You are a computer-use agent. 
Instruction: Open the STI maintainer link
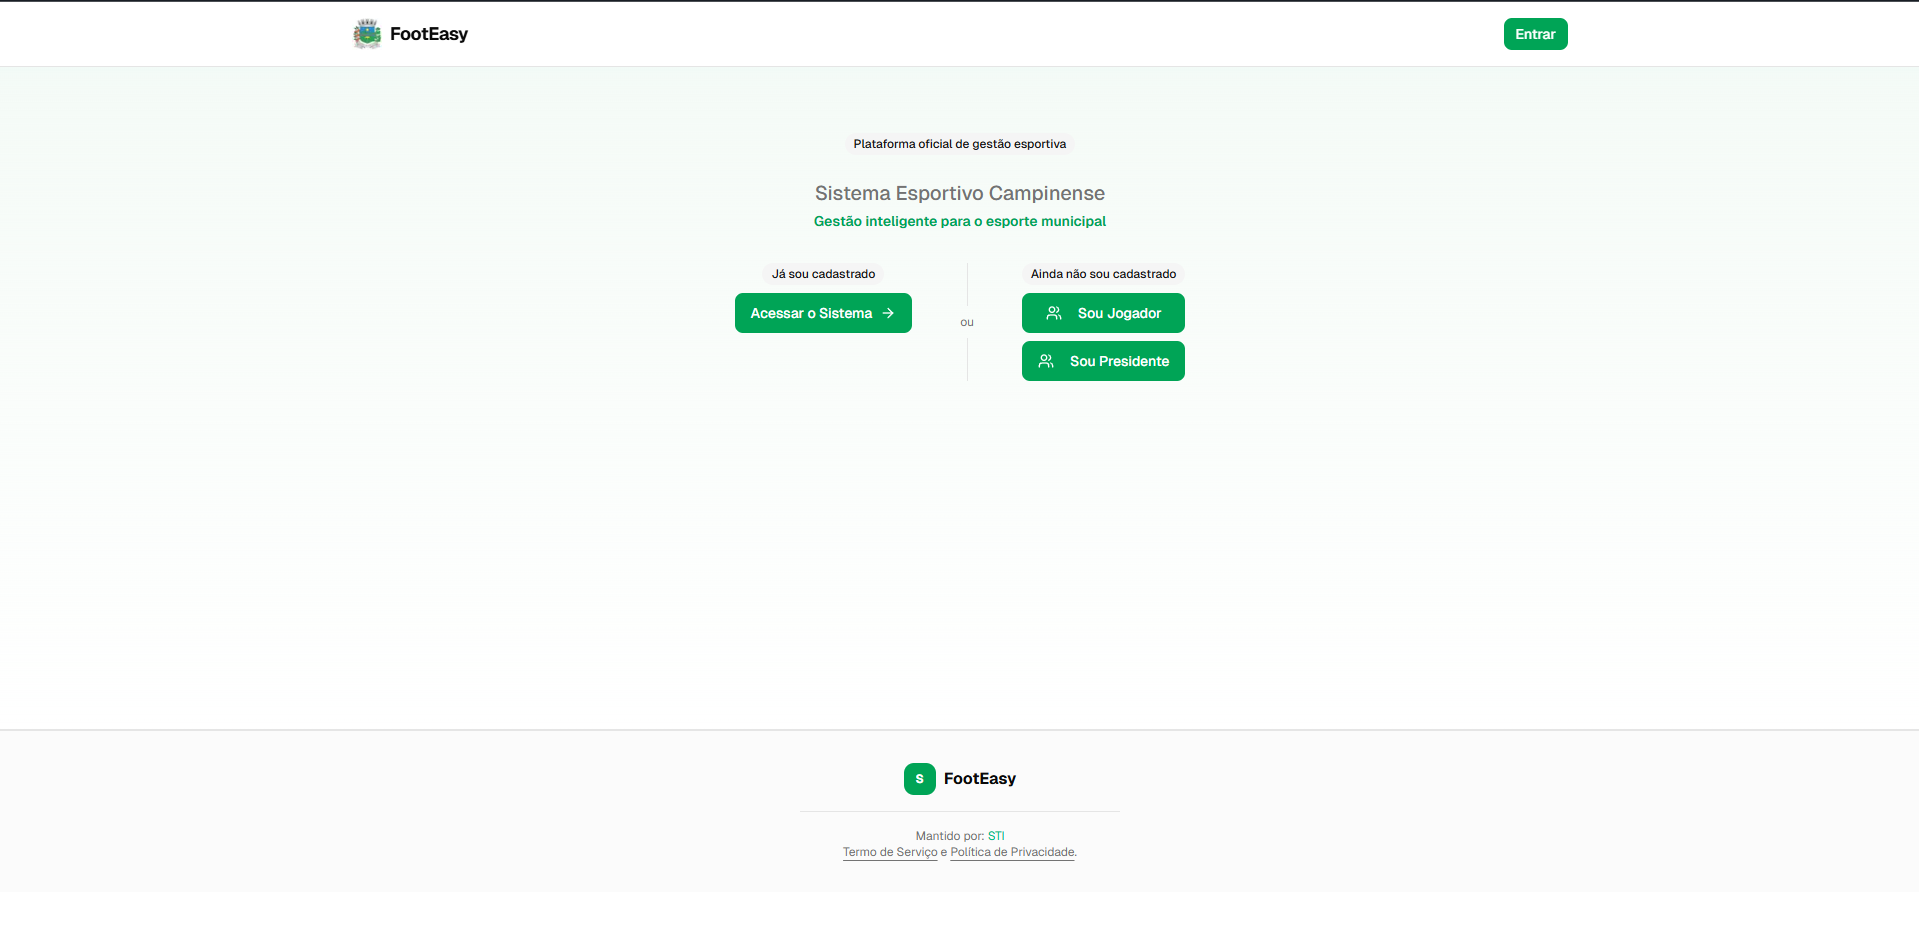[x=996, y=836]
